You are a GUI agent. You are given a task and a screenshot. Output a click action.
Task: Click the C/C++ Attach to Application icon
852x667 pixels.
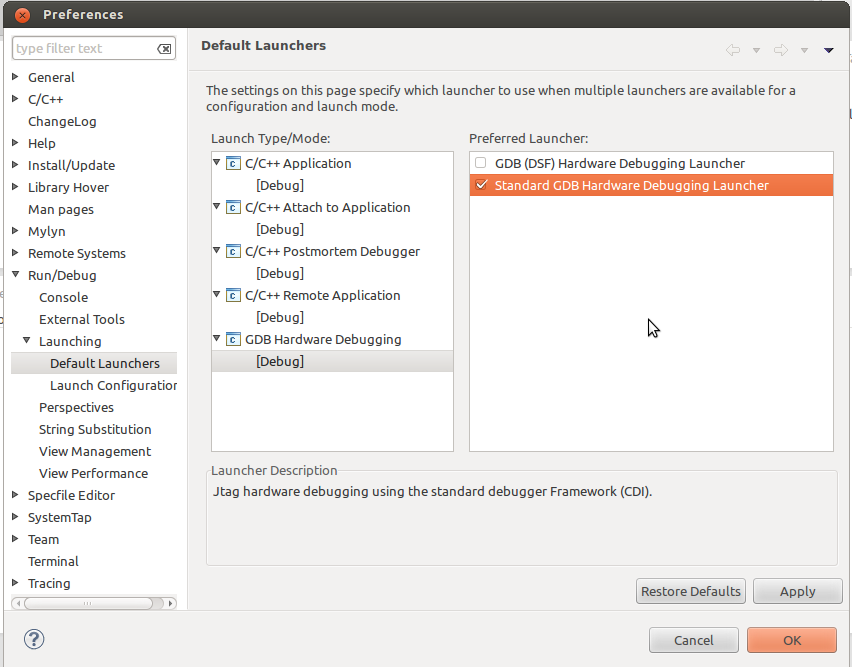click(x=233, y=207)
